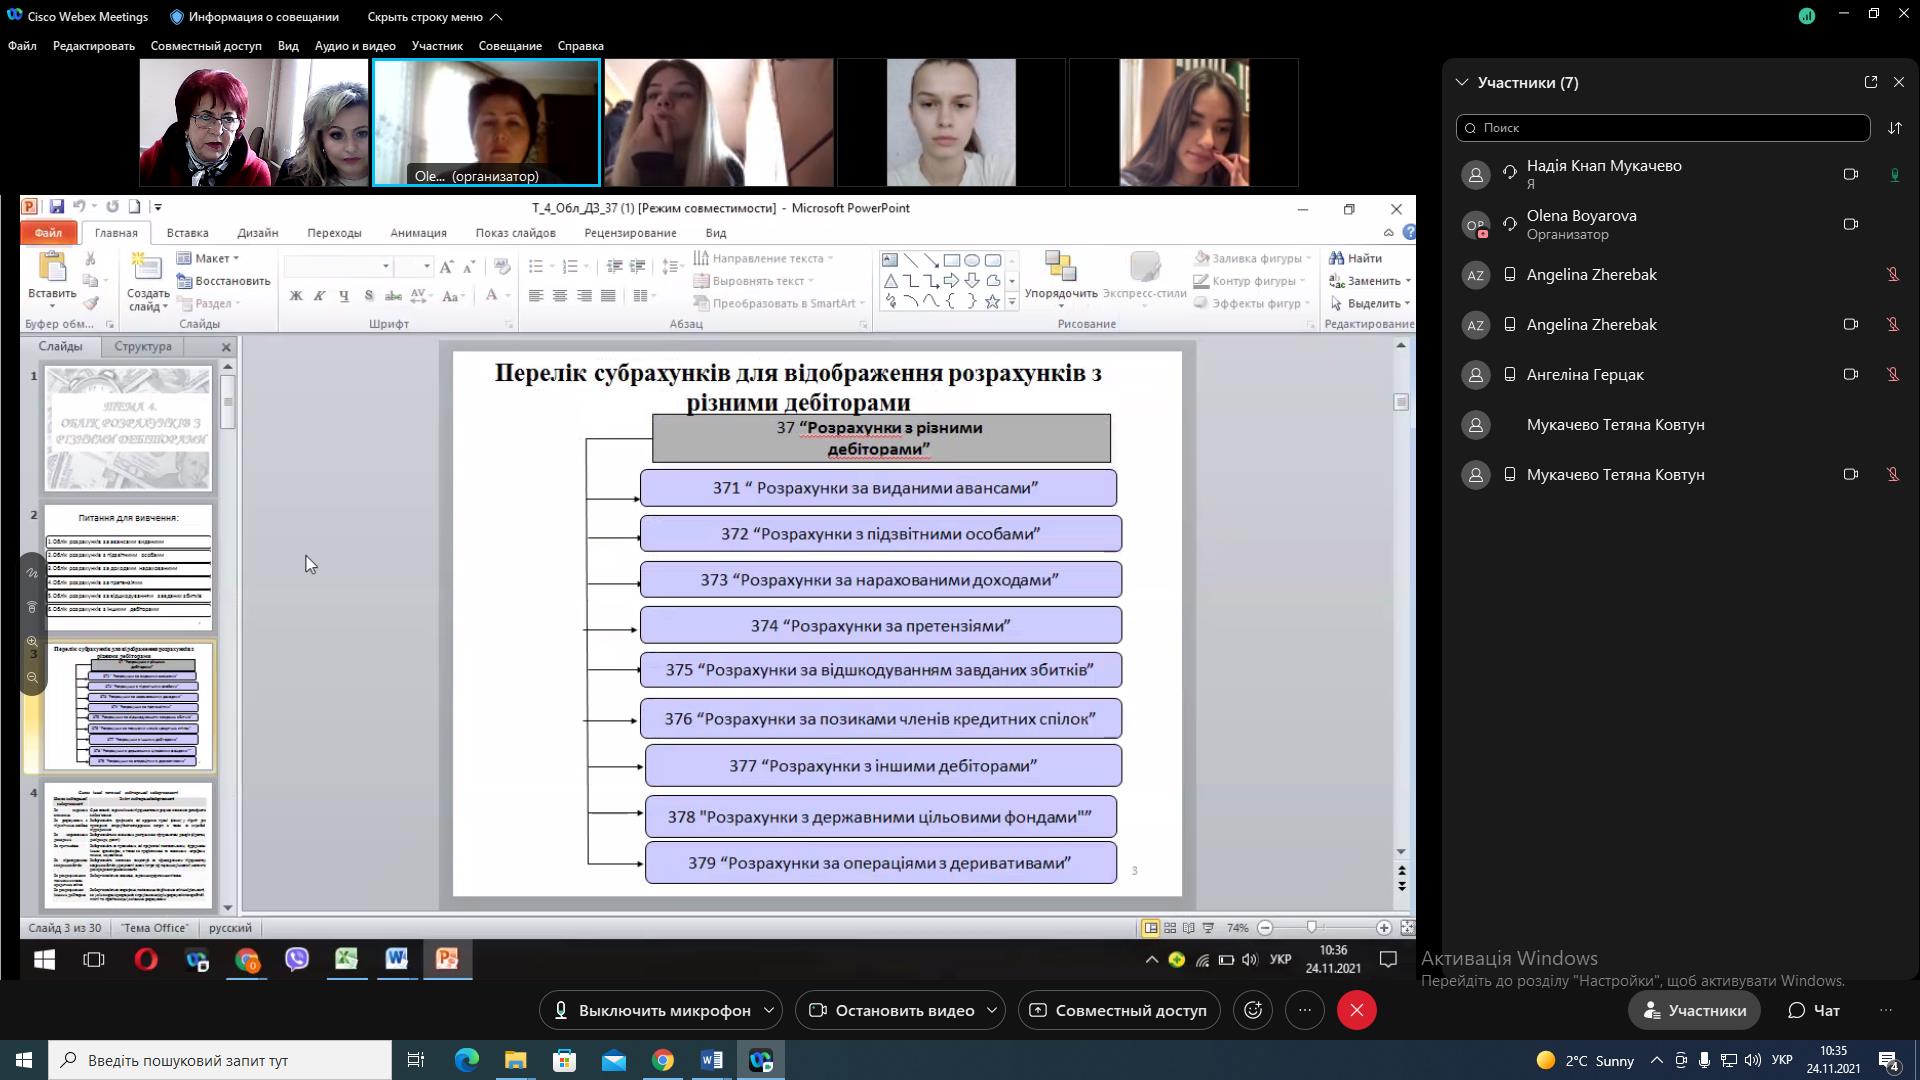Select the right arrow shape

[x=951, y=281]
